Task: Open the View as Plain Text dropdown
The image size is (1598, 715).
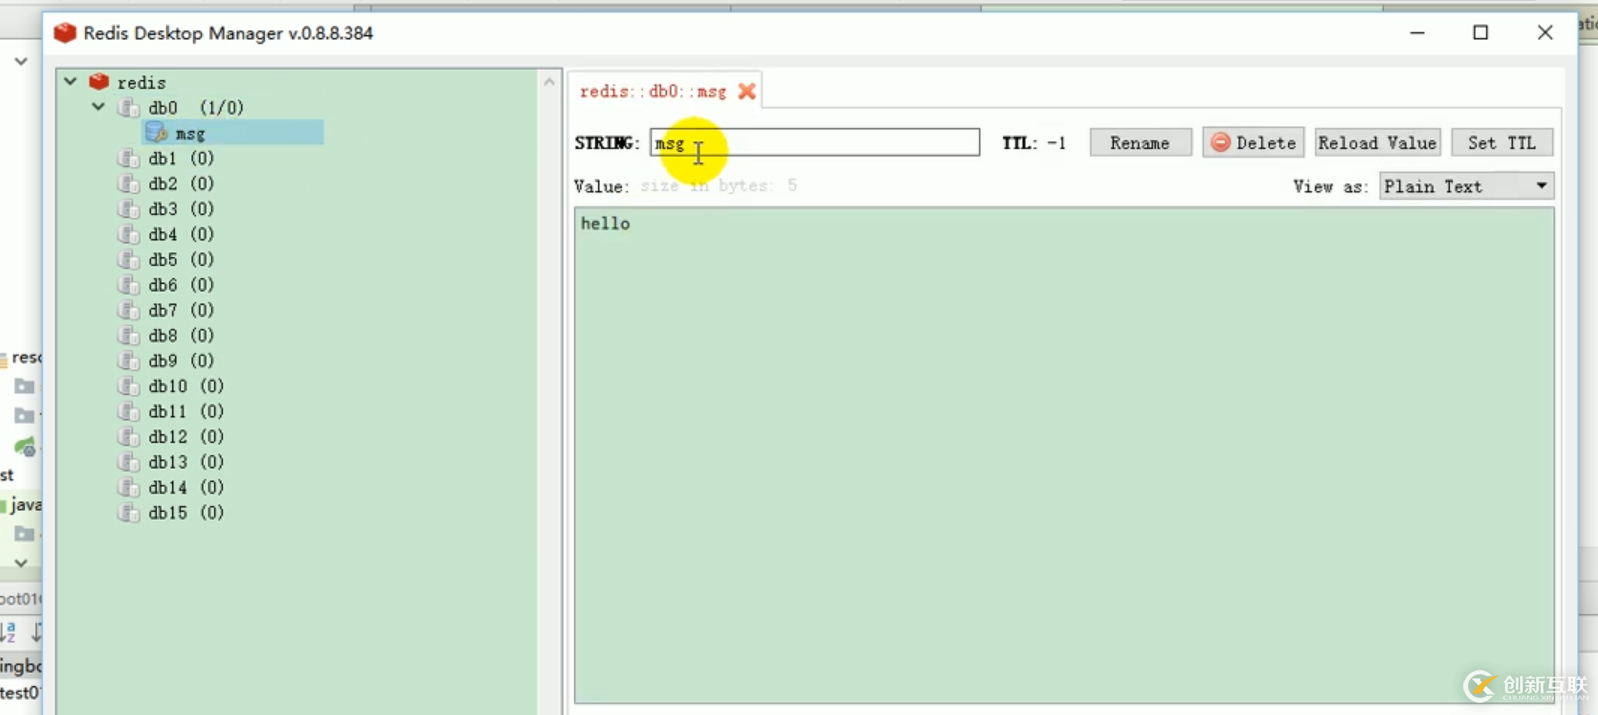Action: [x=1466, y=186]
